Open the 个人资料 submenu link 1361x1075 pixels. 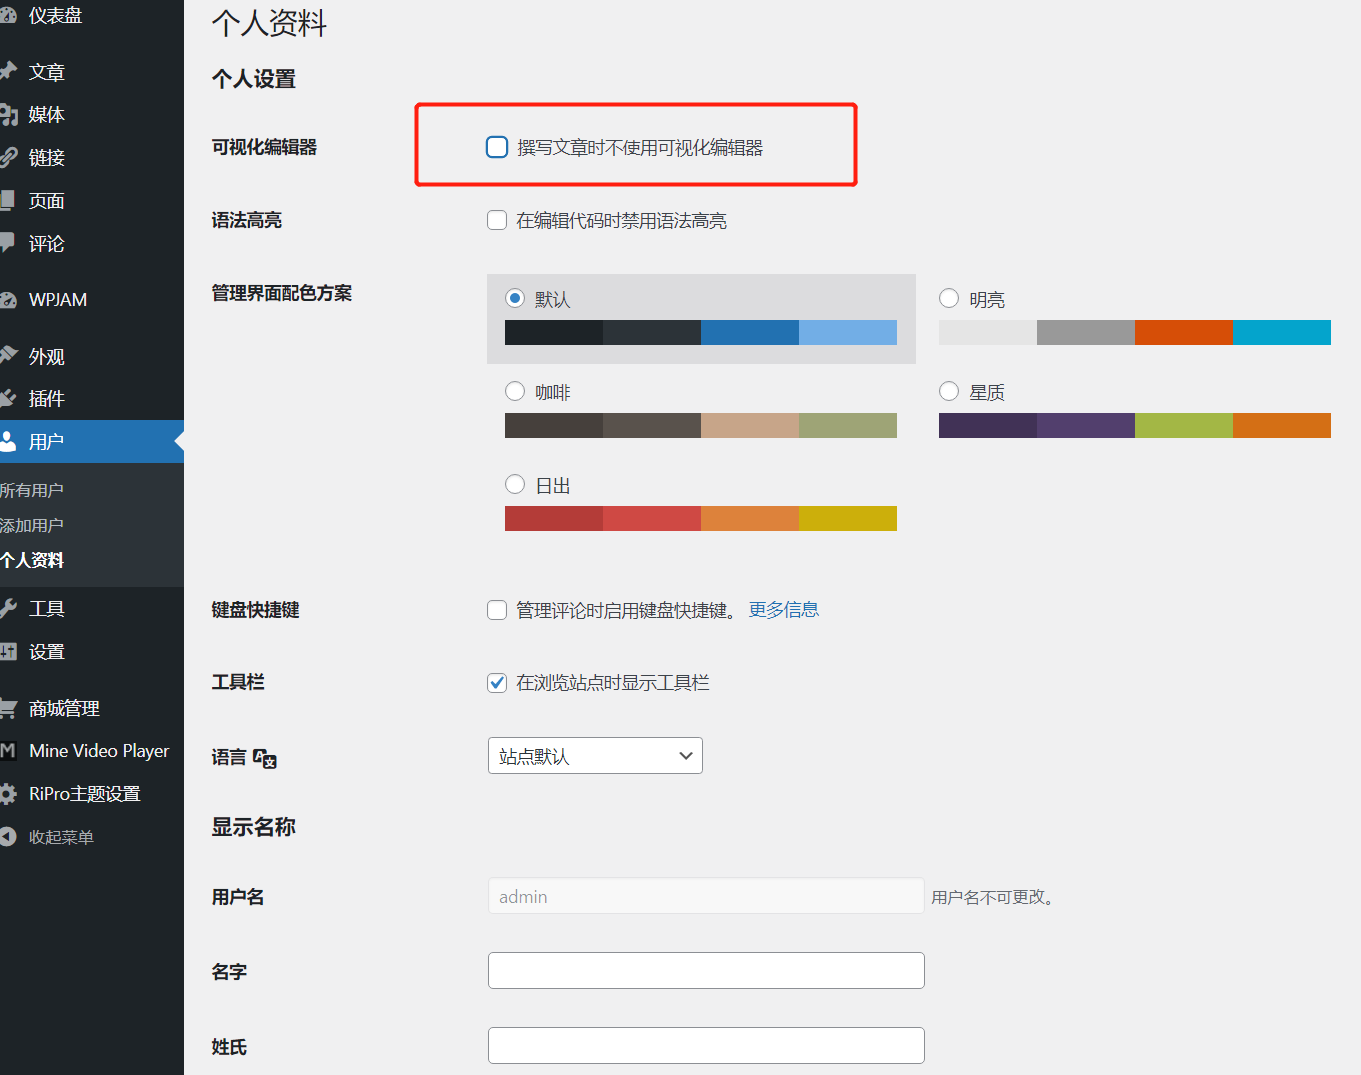(32, 560)
